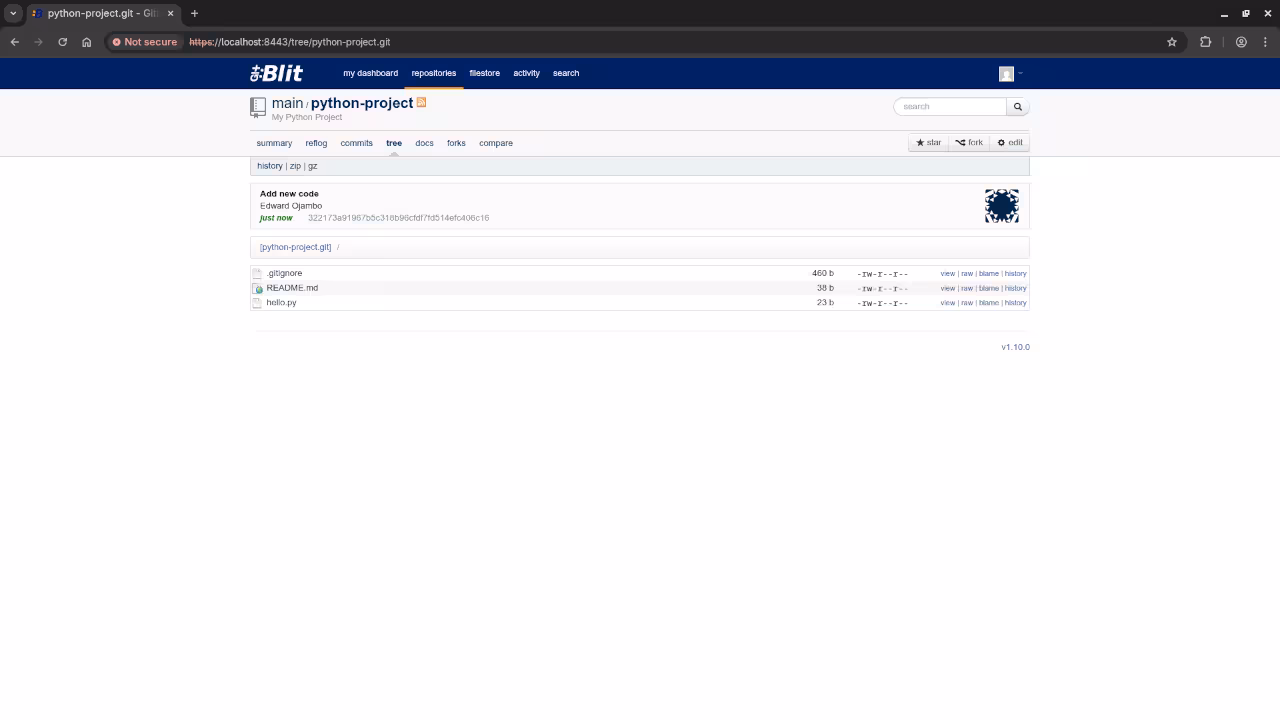Click the Gitblit logo

point(276,73)
